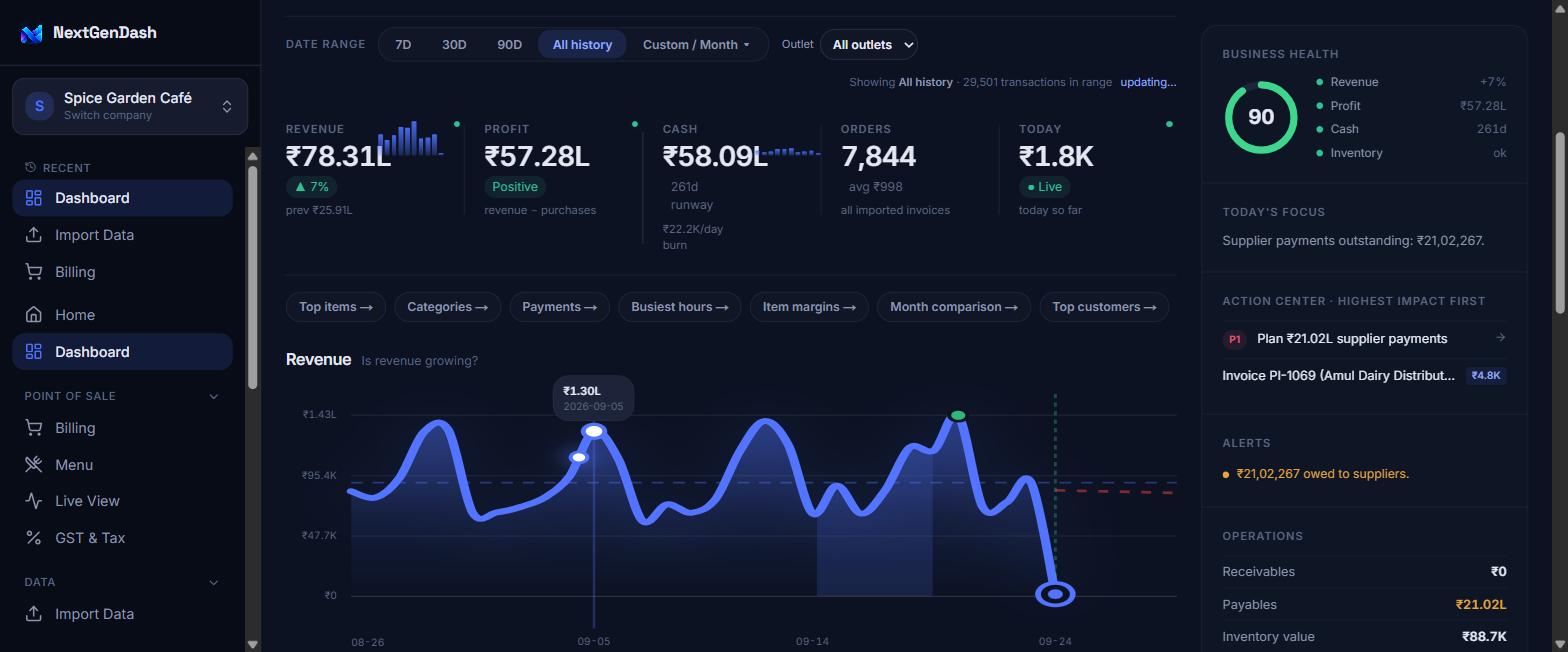Click the Cash 261d health row
Viewport: 1568px width, 652px height.
1411,129
